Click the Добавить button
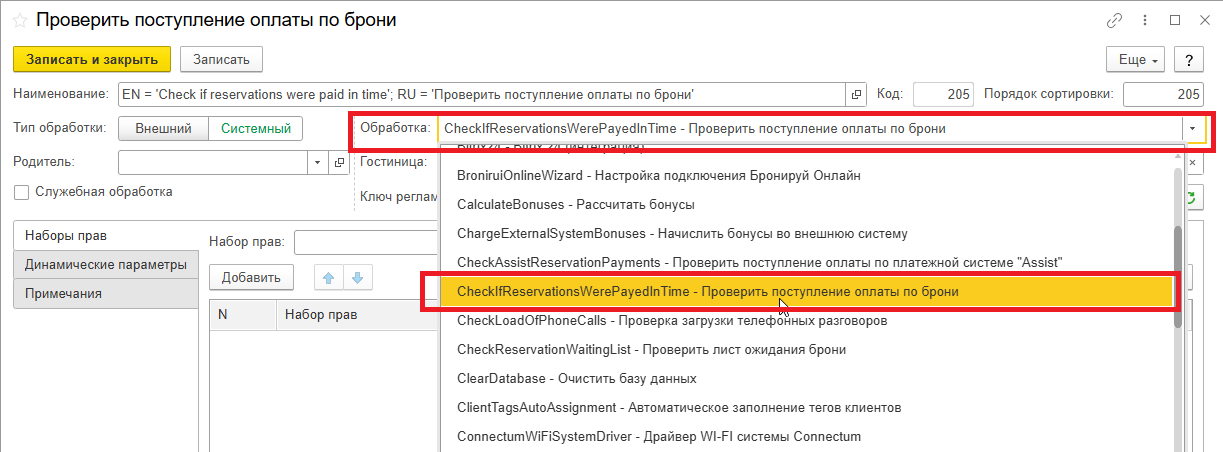The height and width of the screenshot is (452, 1223). click(x=251, y=277)
